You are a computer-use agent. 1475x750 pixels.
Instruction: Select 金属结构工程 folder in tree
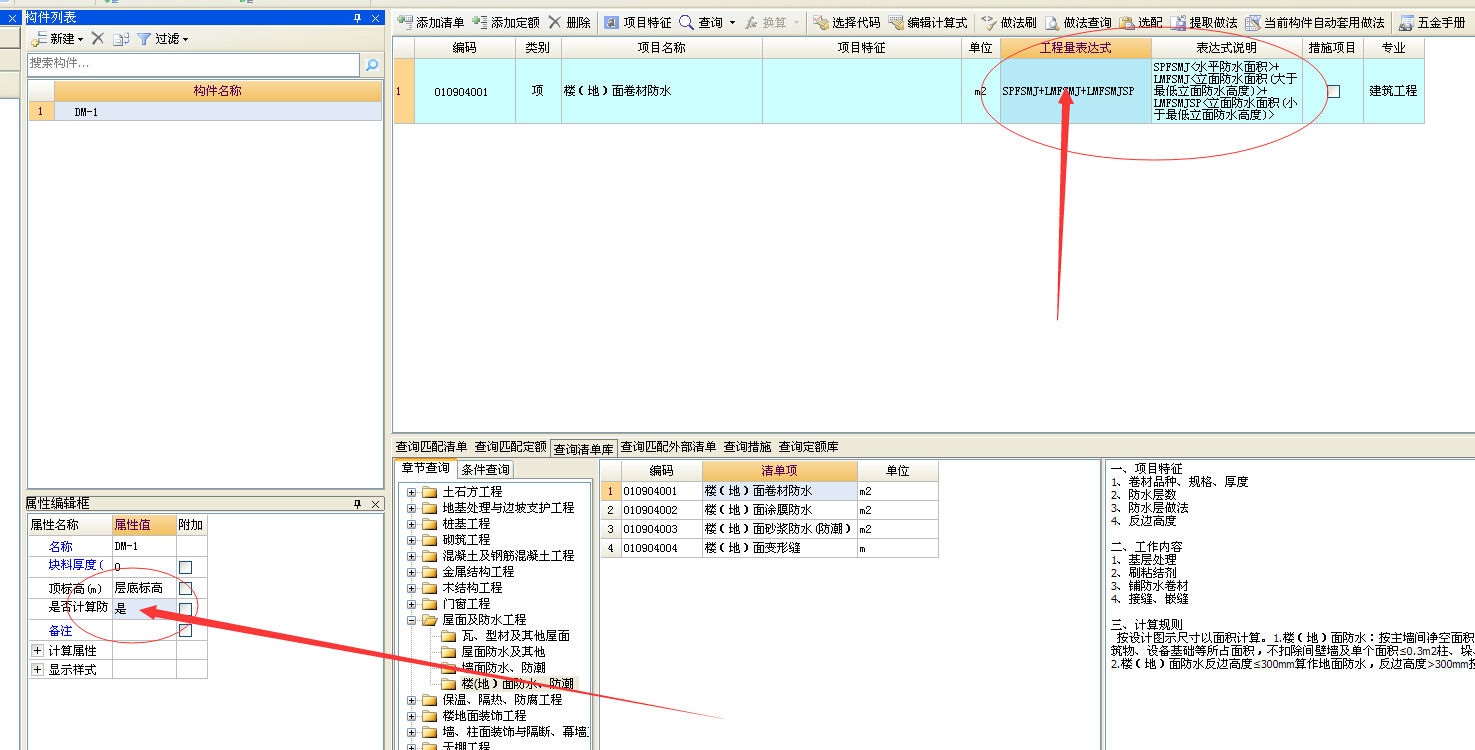pyautogui.click(x=478, y=572)
